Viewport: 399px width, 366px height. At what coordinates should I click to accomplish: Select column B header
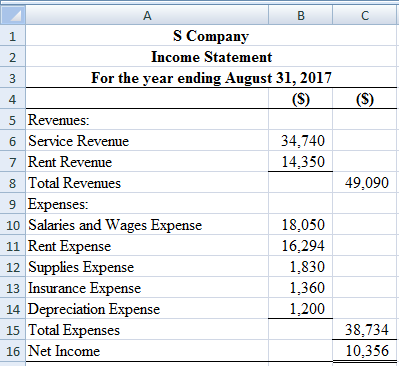(x=300, y=15)
